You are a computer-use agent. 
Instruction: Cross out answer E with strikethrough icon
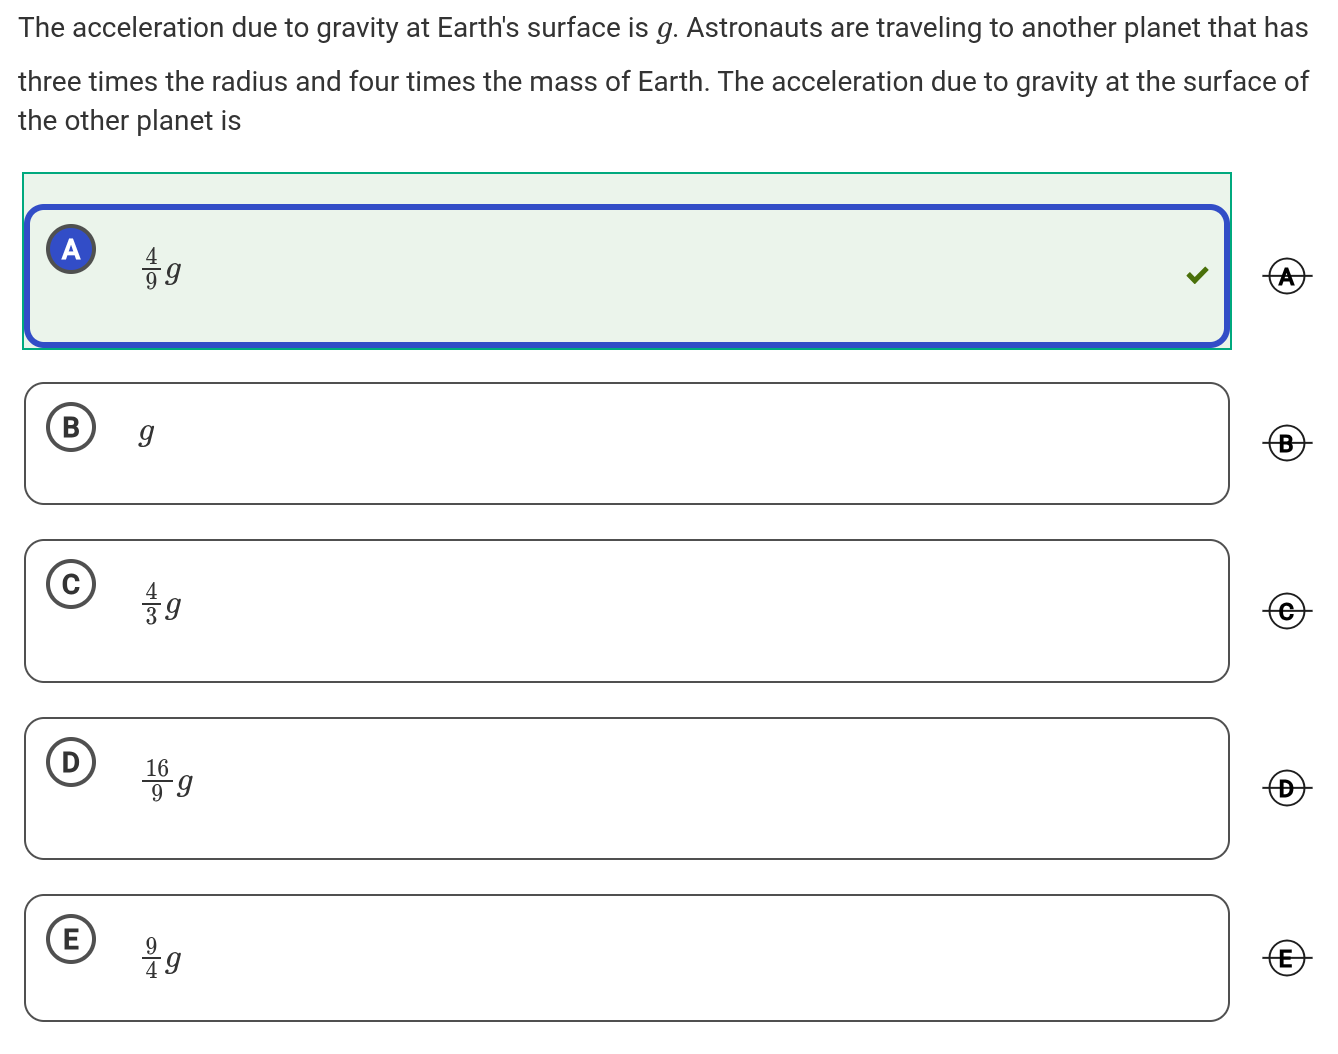coord(1286,958)
